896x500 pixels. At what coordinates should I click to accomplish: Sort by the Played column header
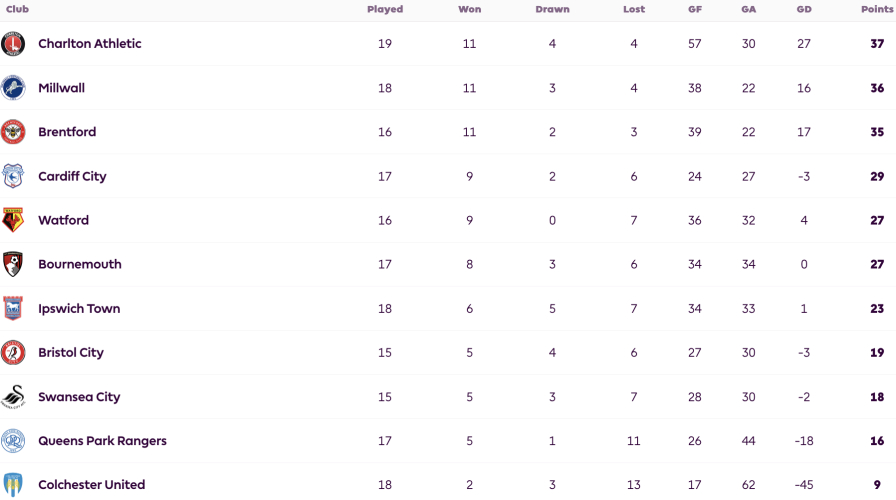coord(385,9)
